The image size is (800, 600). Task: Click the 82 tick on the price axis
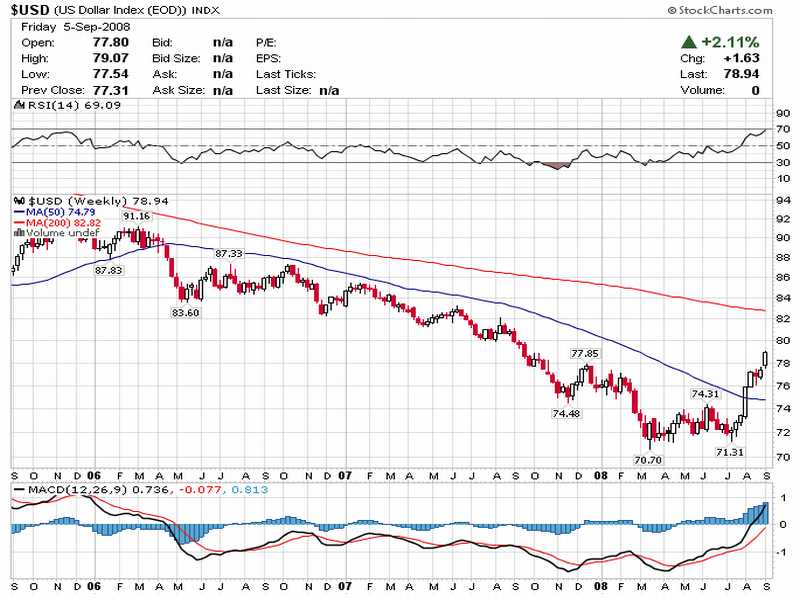783,318
